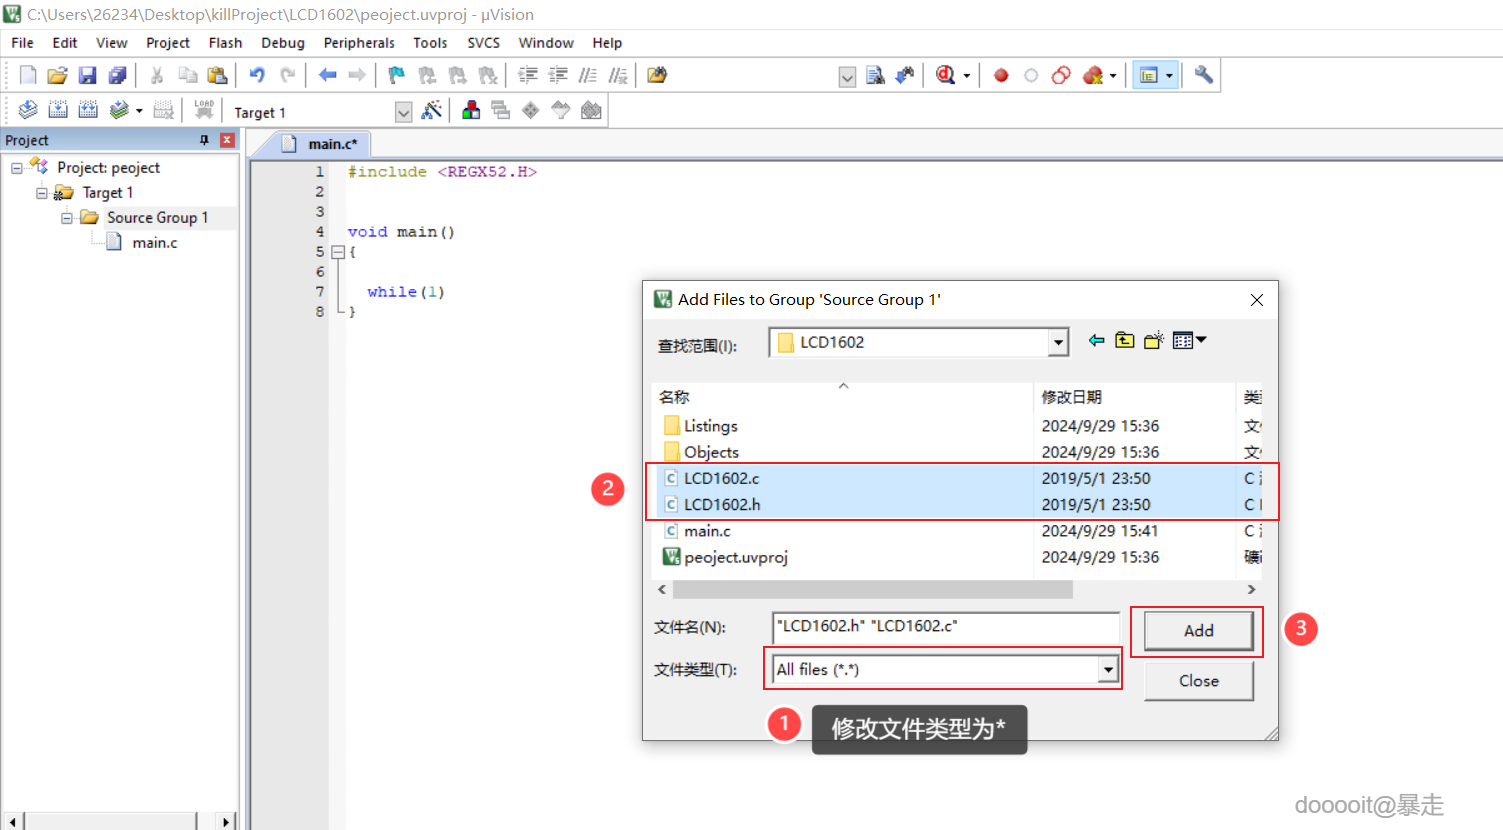The width and height of the screenshot is (1503, 830).
Task: Click the Rebuild all target files icon
Action: pyautogui.click(x=88, y=110)
